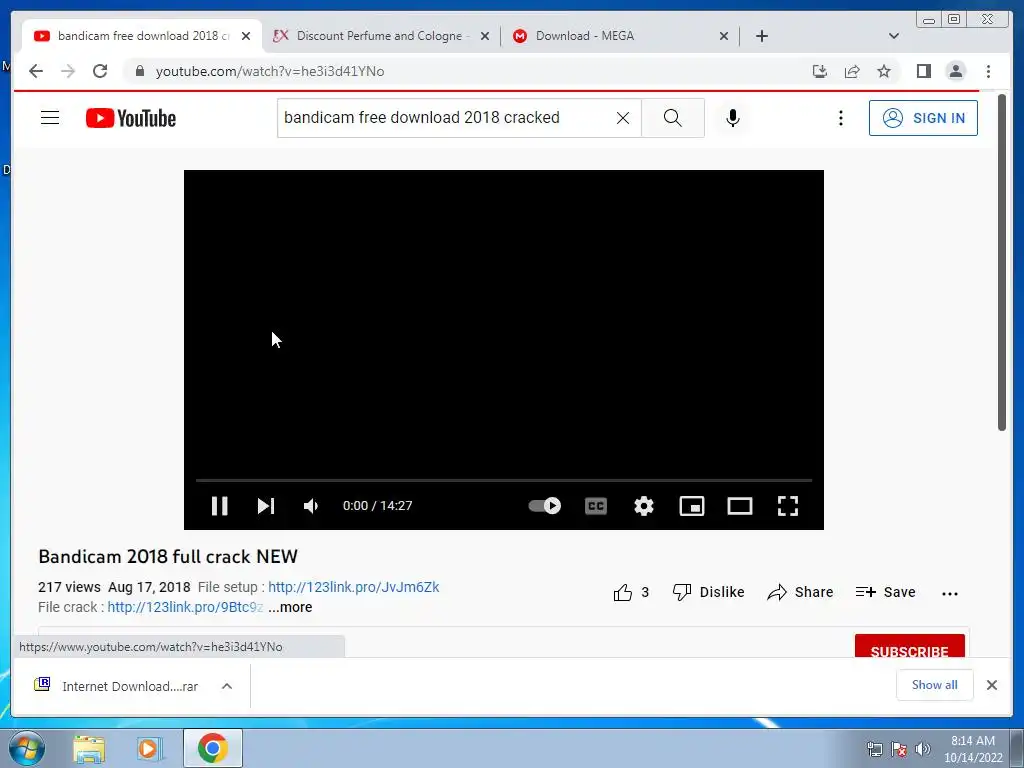Enter full screen mode
The width and height of the screenshot is (1024, 768).
pos(788,505)
